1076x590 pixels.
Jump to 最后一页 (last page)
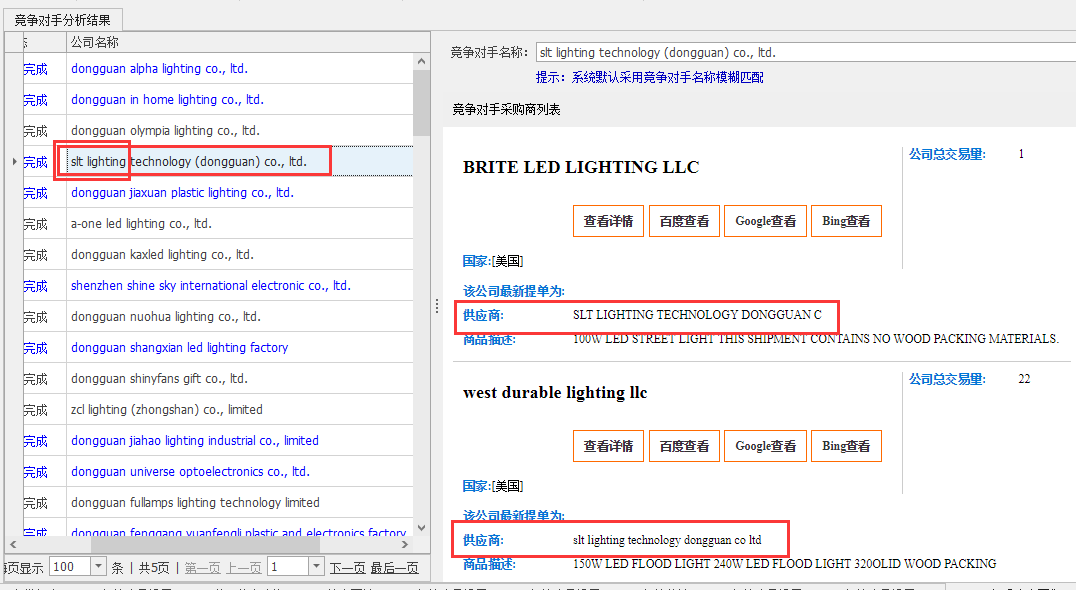pyautogui.click(x=395, y=568)
